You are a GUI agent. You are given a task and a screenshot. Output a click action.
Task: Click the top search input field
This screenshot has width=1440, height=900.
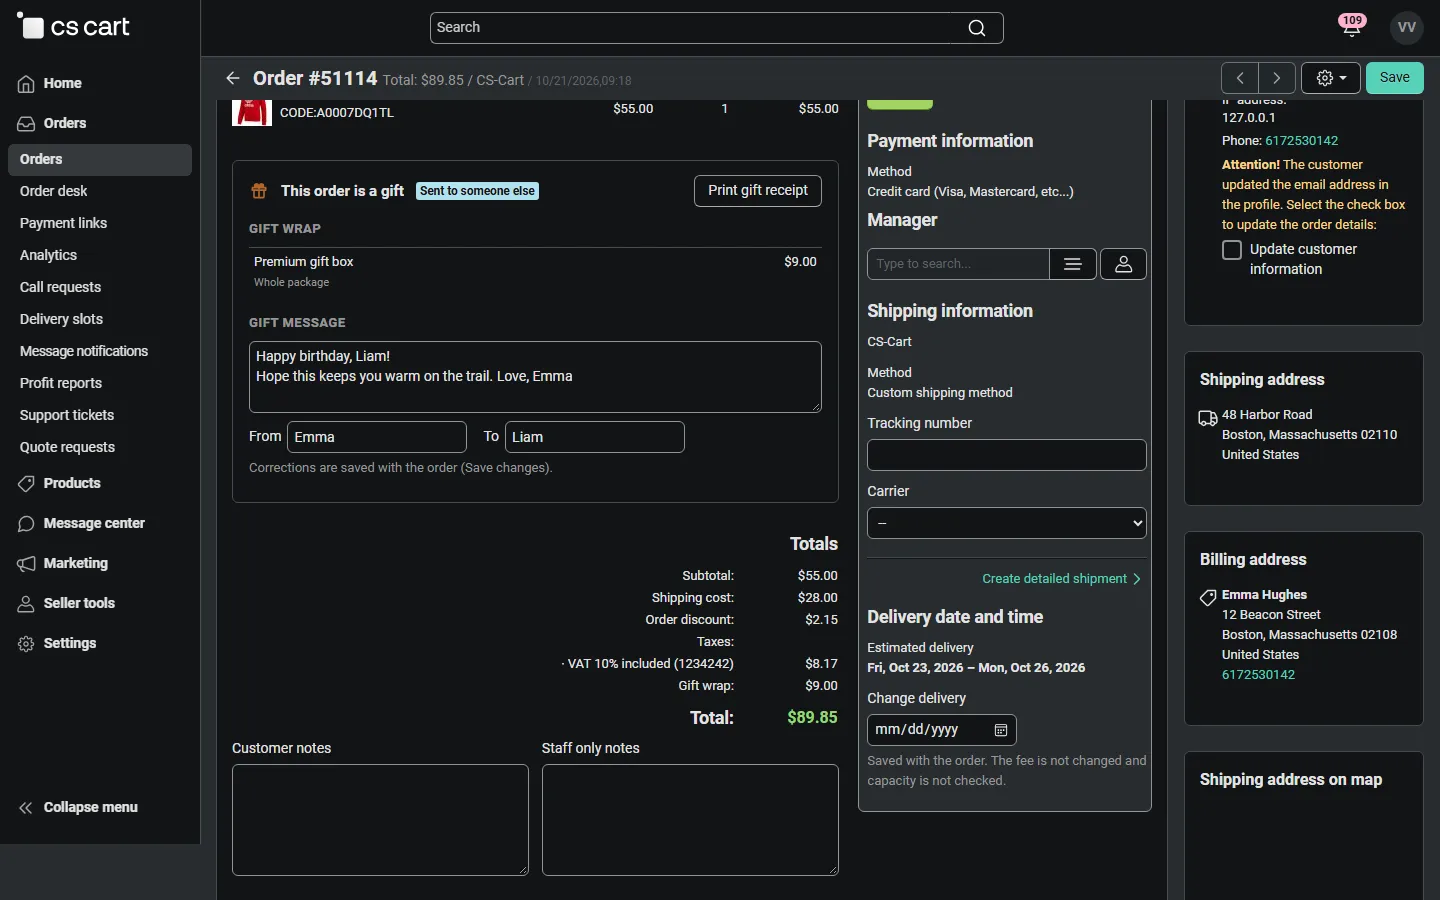click(x=716, y=28)
